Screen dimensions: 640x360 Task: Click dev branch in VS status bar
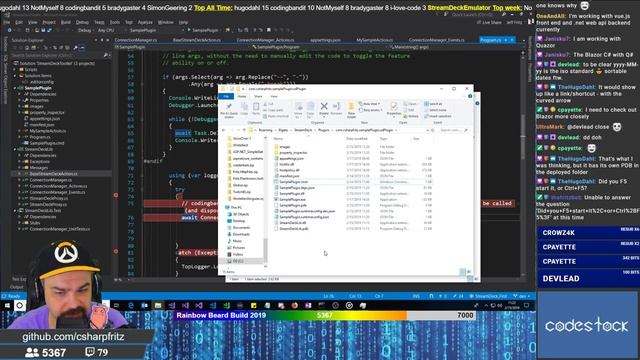point(522,296)
